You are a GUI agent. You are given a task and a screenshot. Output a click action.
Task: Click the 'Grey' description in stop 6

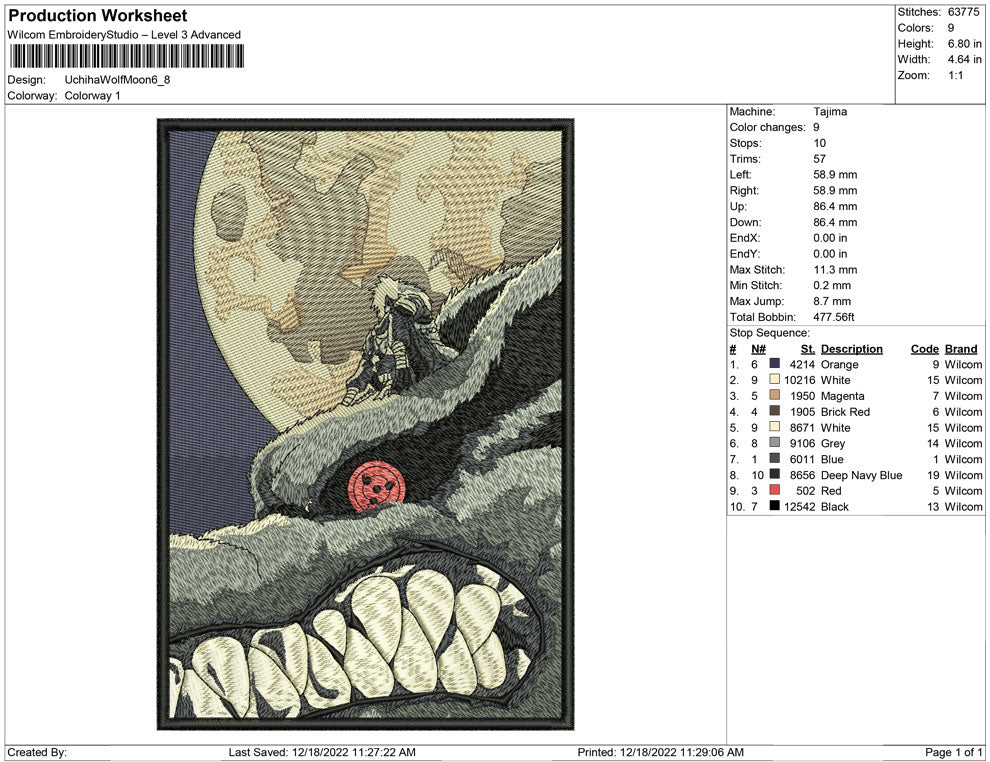(833, 443)
